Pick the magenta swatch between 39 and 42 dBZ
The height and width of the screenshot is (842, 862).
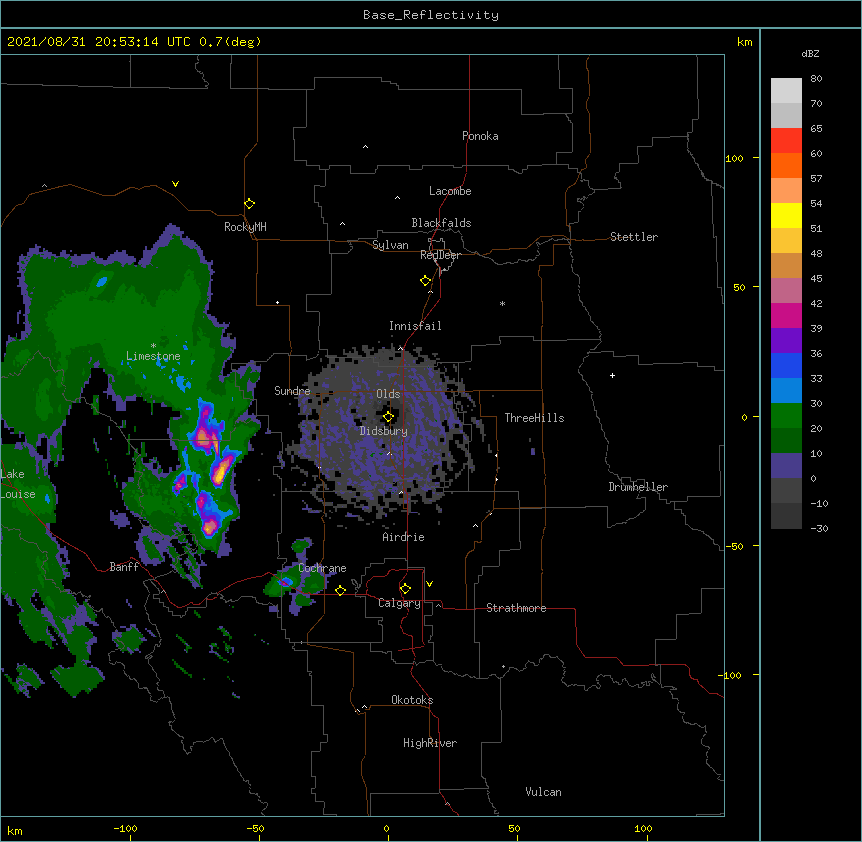tap(786, 315)
